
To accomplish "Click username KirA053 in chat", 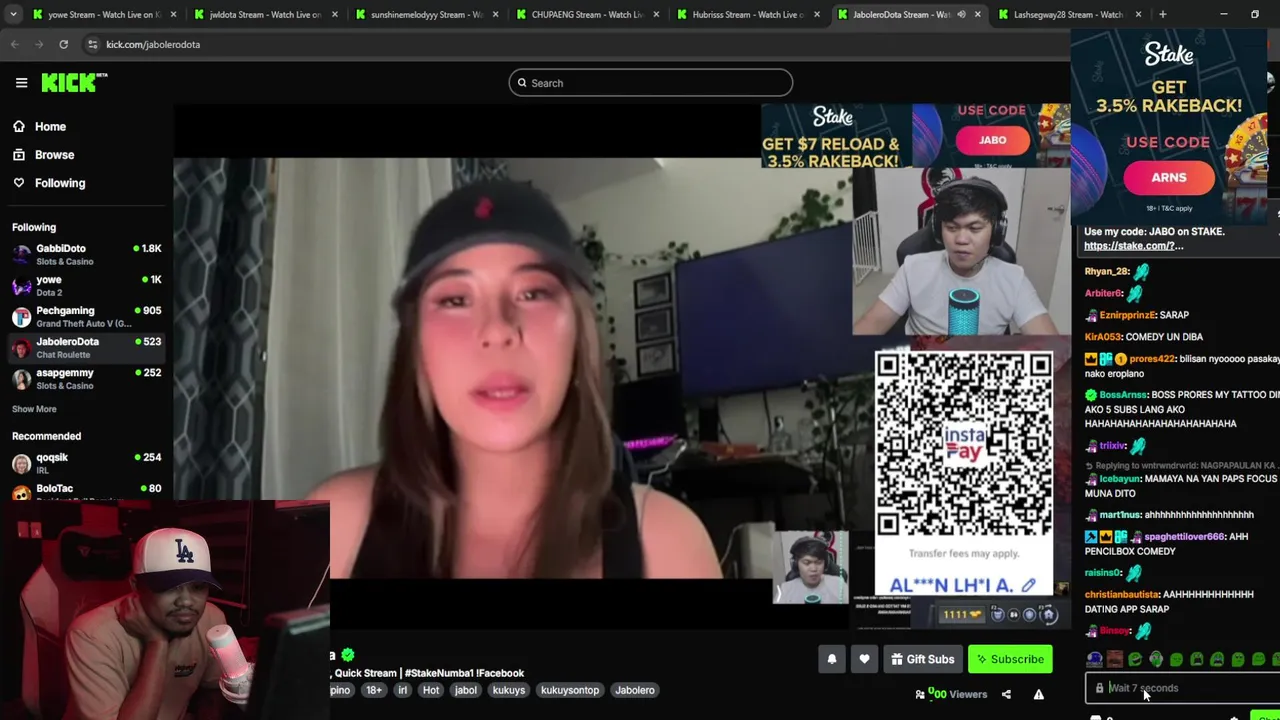I will pos(1103,337).
